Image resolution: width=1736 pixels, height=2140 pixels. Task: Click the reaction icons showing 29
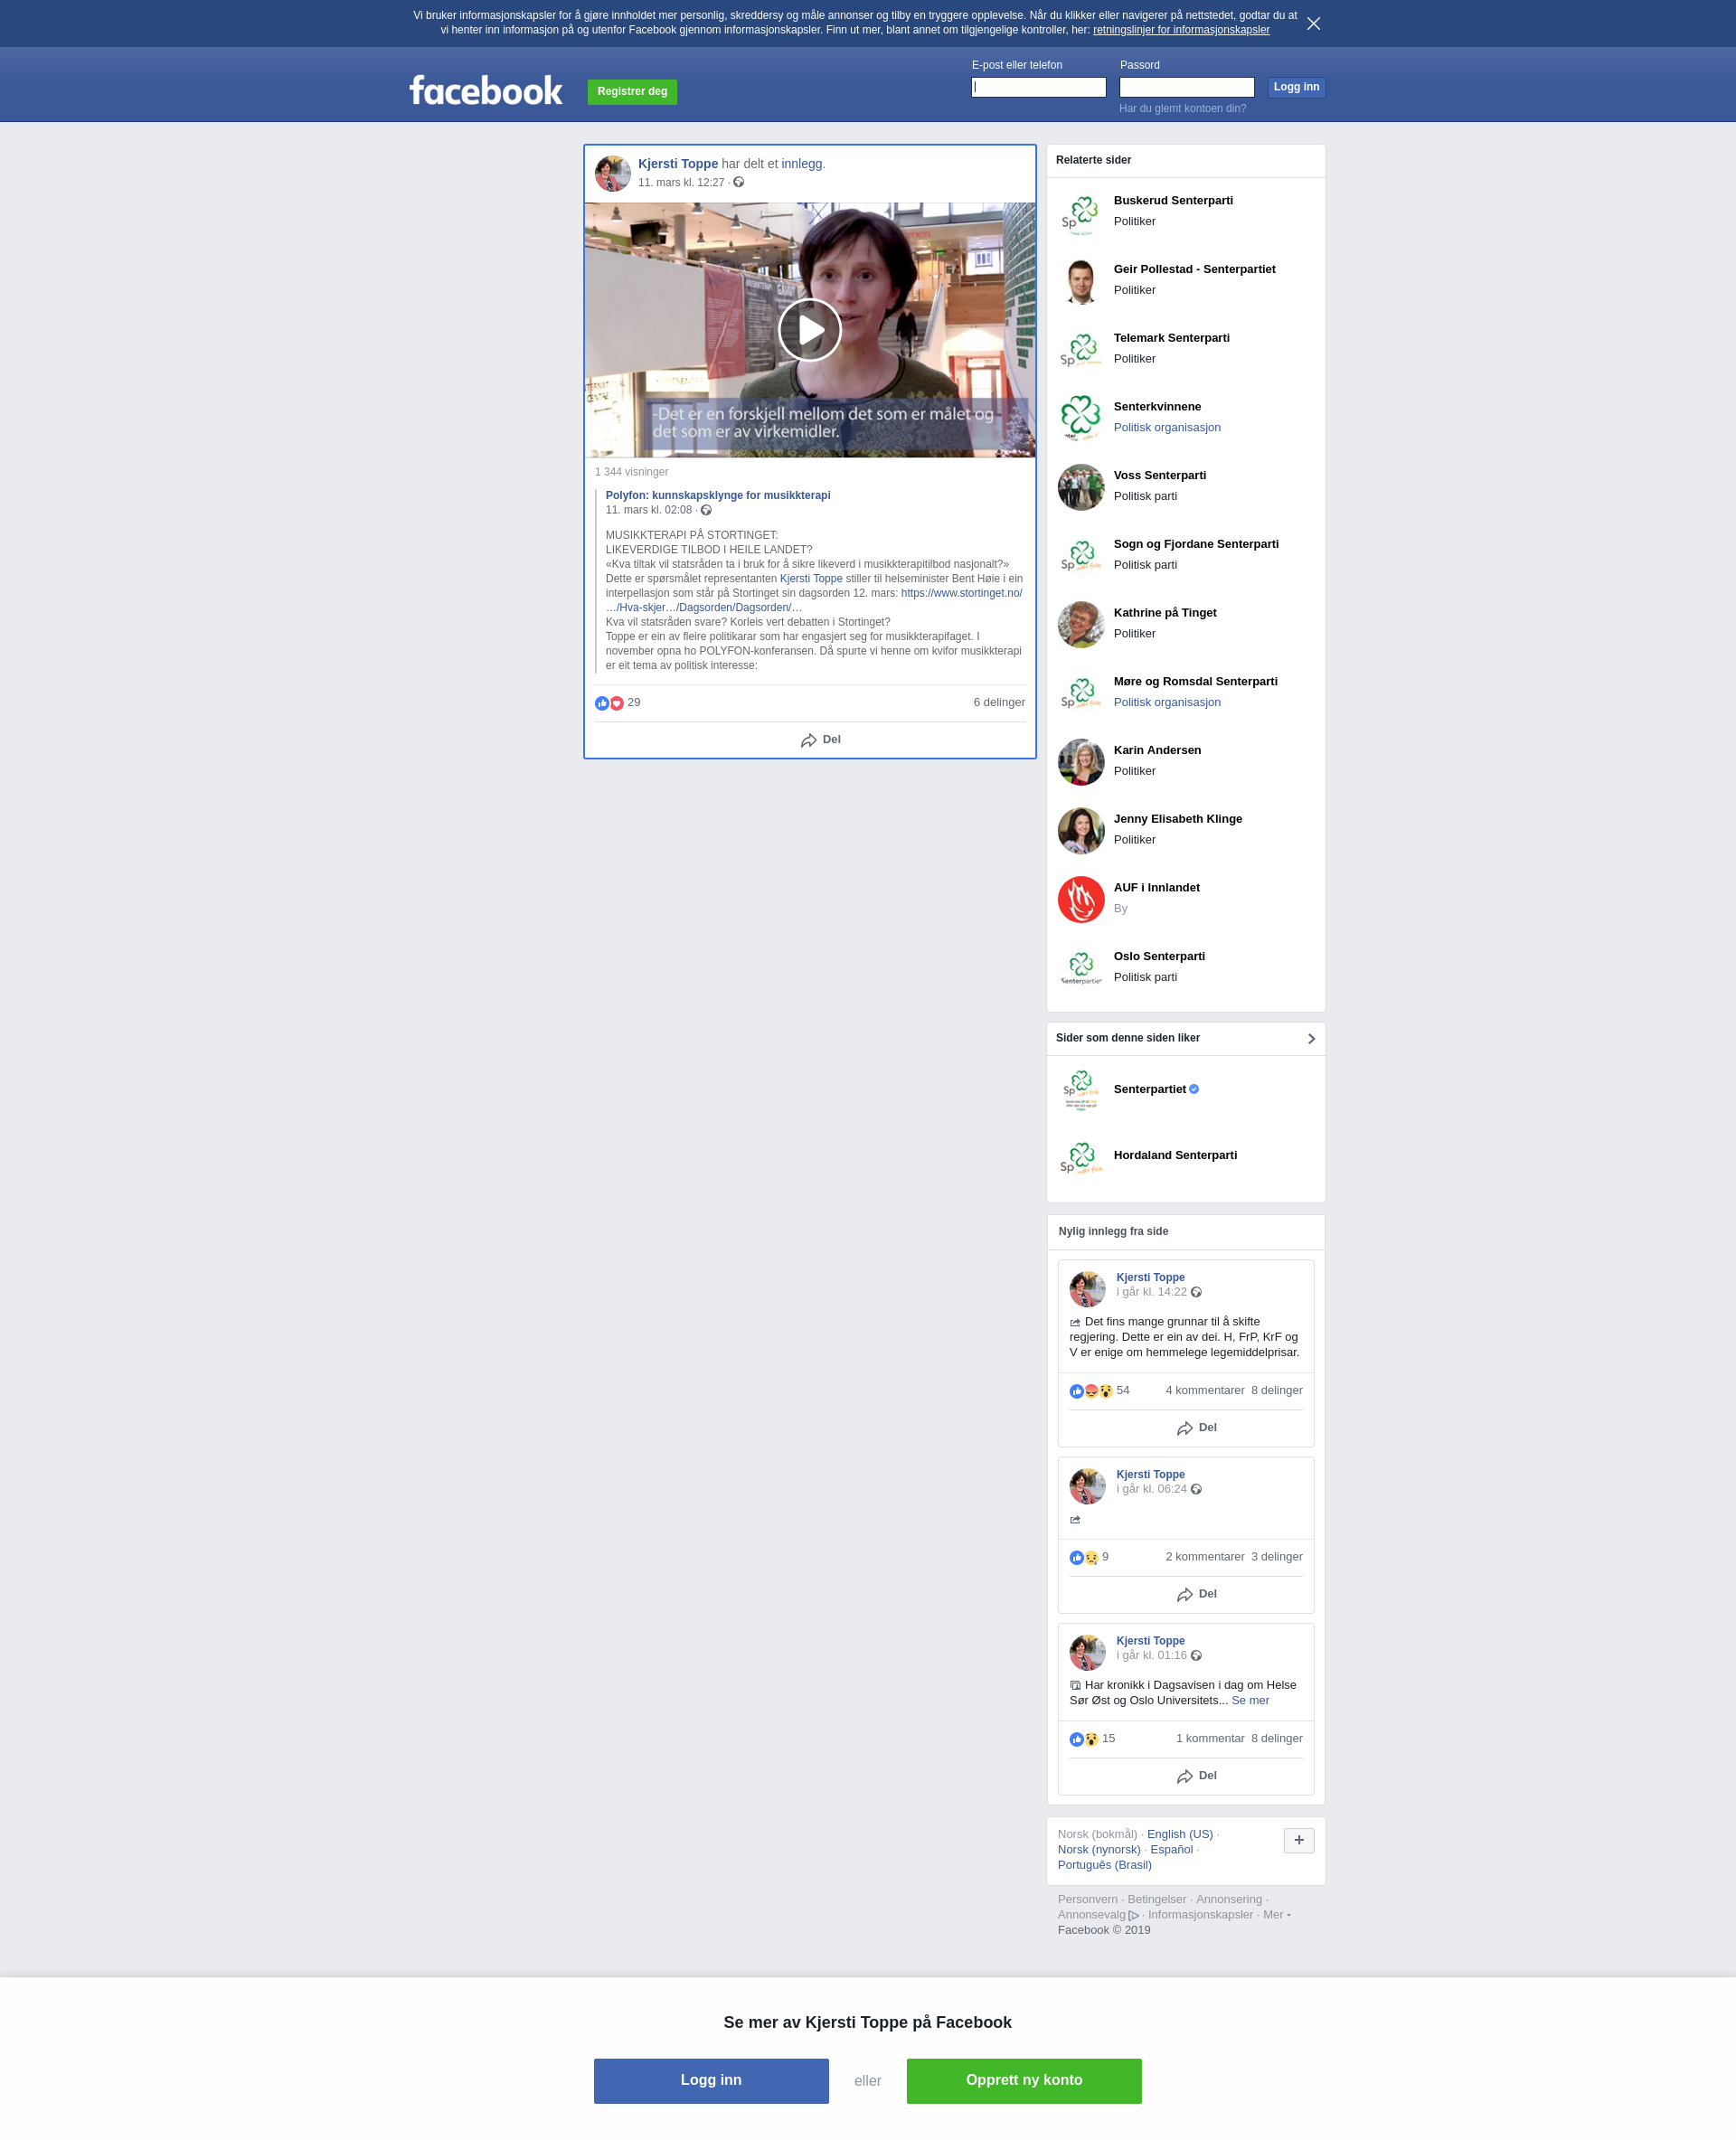point(609,703)
